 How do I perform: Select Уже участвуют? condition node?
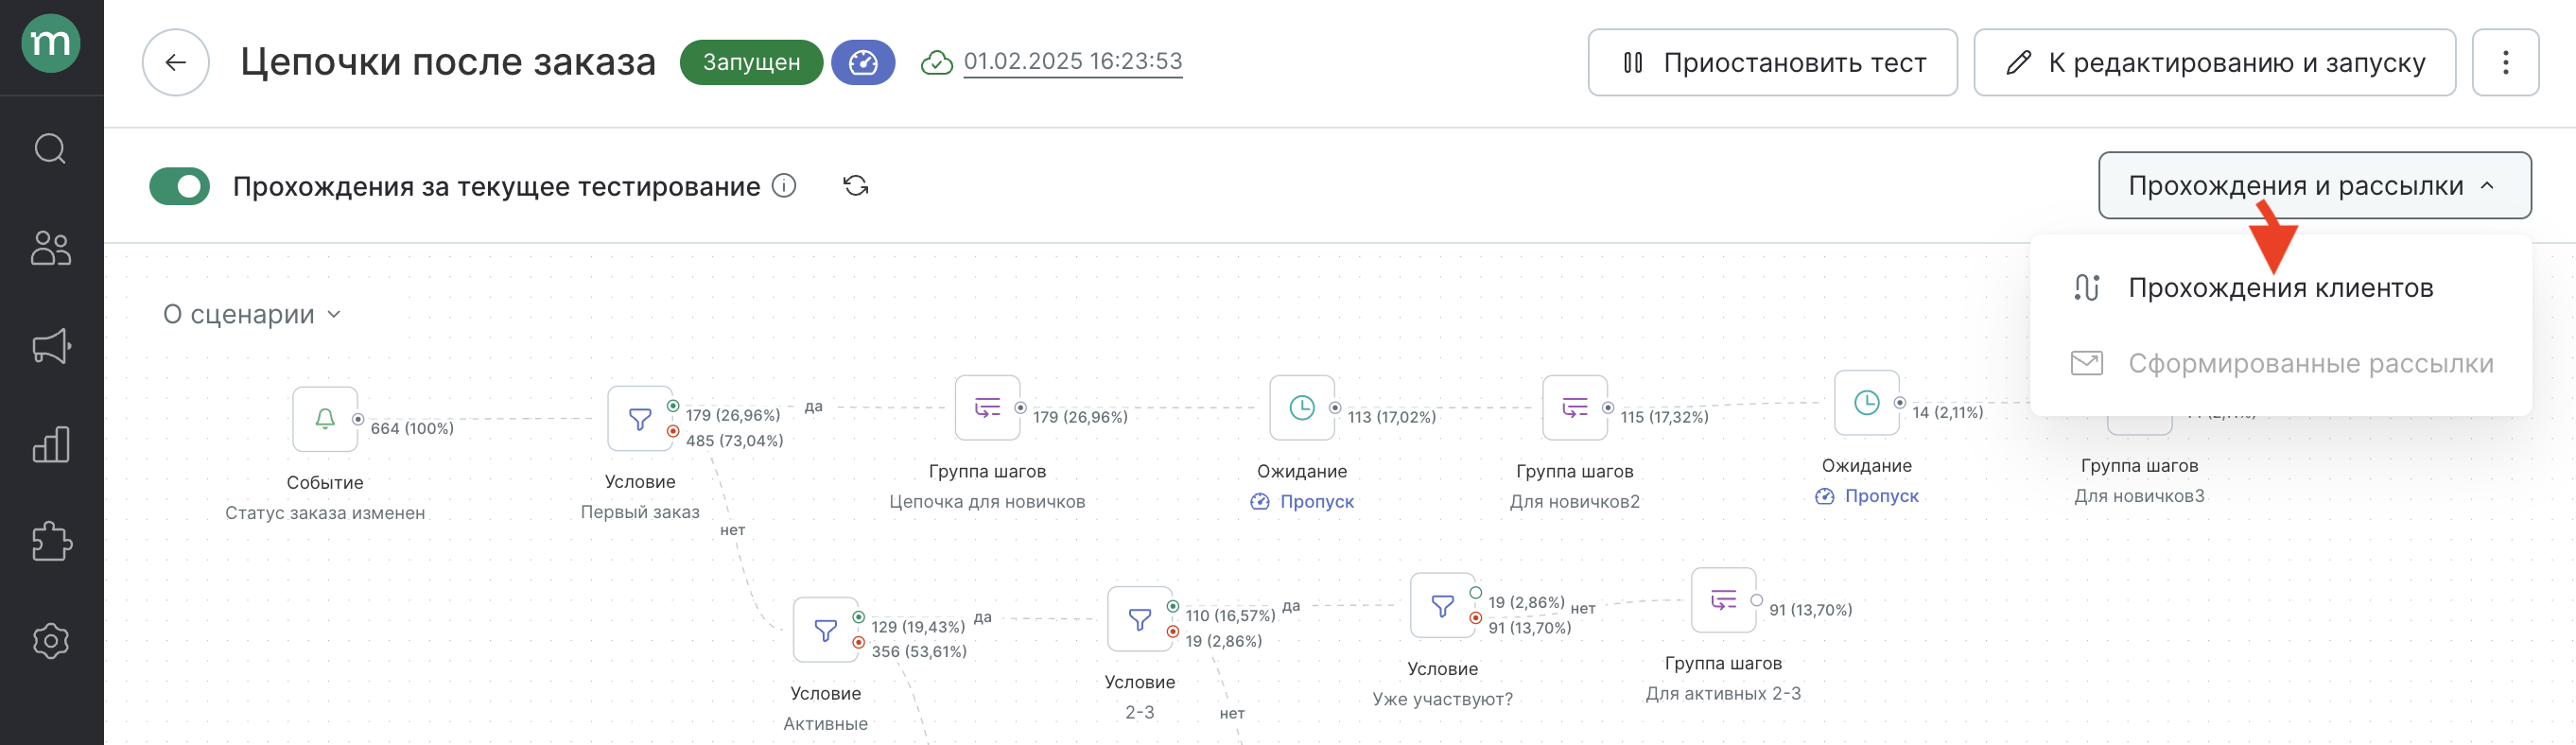[1442, 605]
